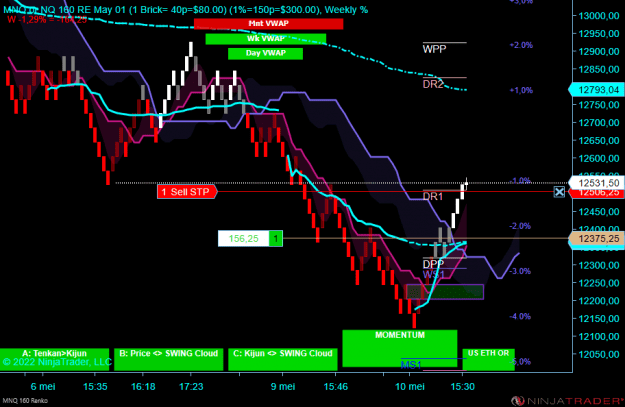Viewport: 625px width, 407px height.
Task: Select the 156,25 position P&L label
Action: [244, 238]
